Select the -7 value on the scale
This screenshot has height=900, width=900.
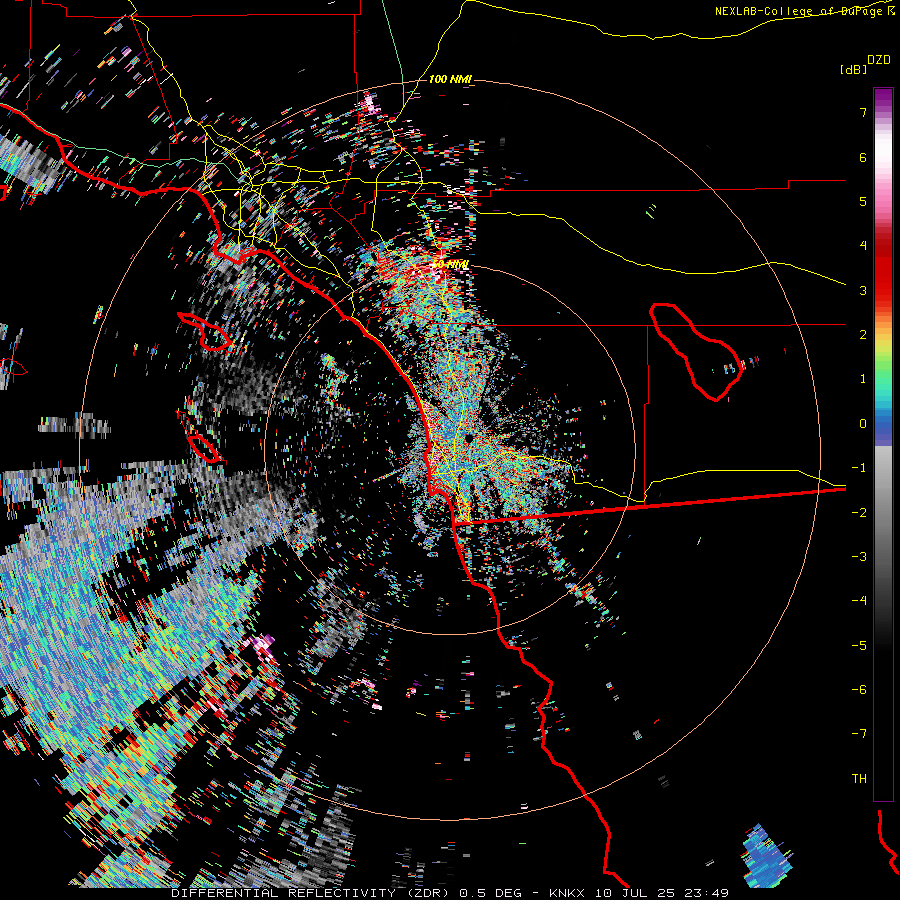point(859,734)
